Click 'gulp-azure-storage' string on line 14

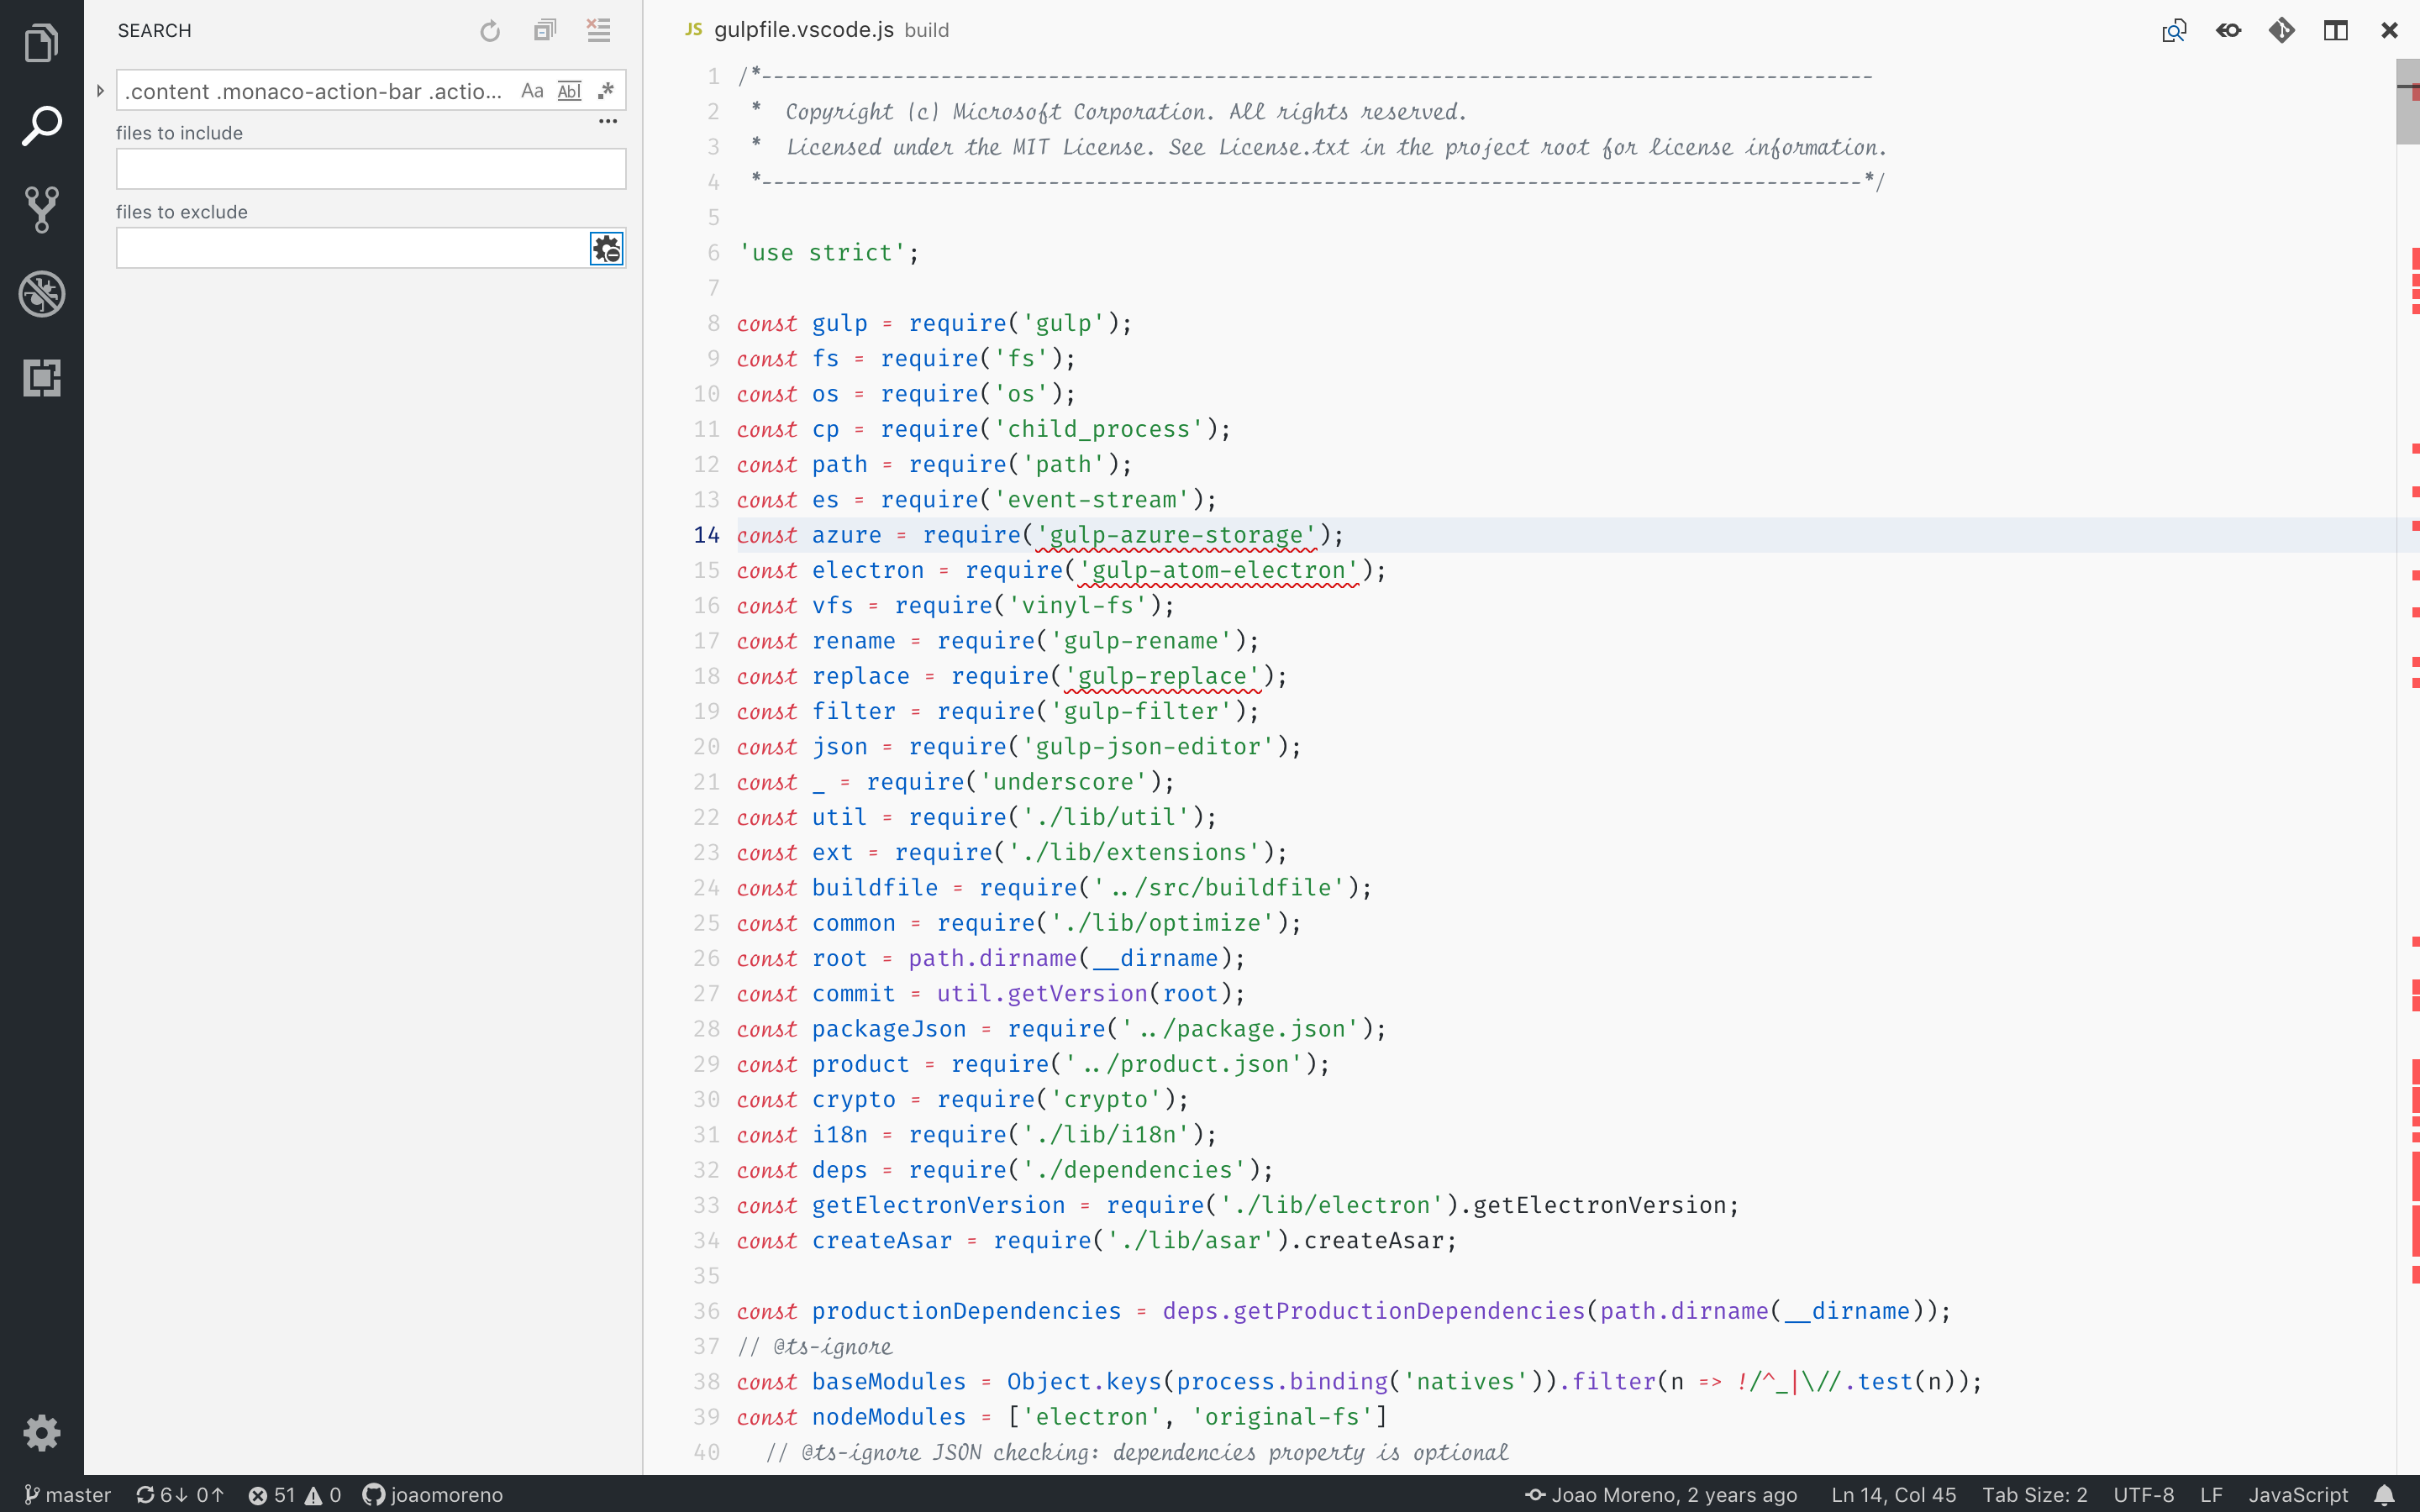point(1176,535)
